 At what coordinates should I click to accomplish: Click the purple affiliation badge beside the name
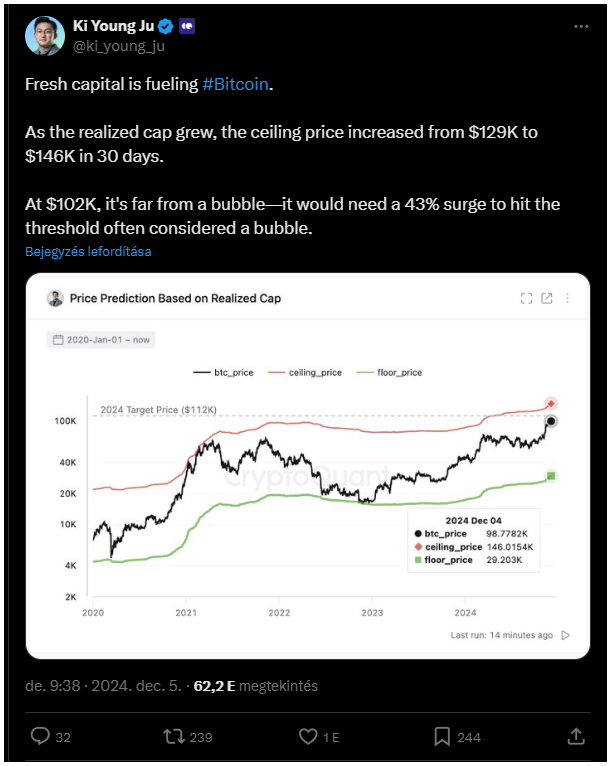pos(187,26)
